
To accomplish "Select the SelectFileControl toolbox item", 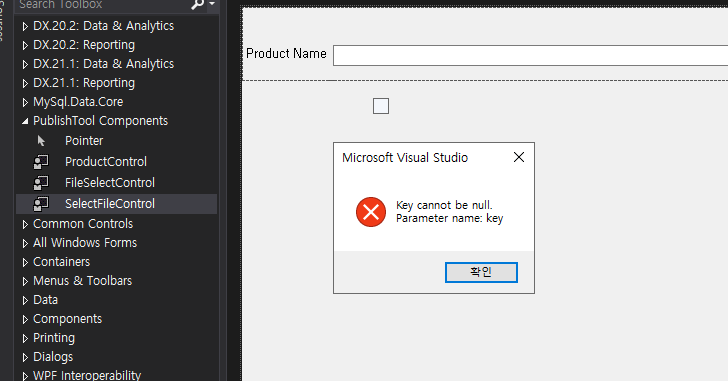I will point(116,204).
